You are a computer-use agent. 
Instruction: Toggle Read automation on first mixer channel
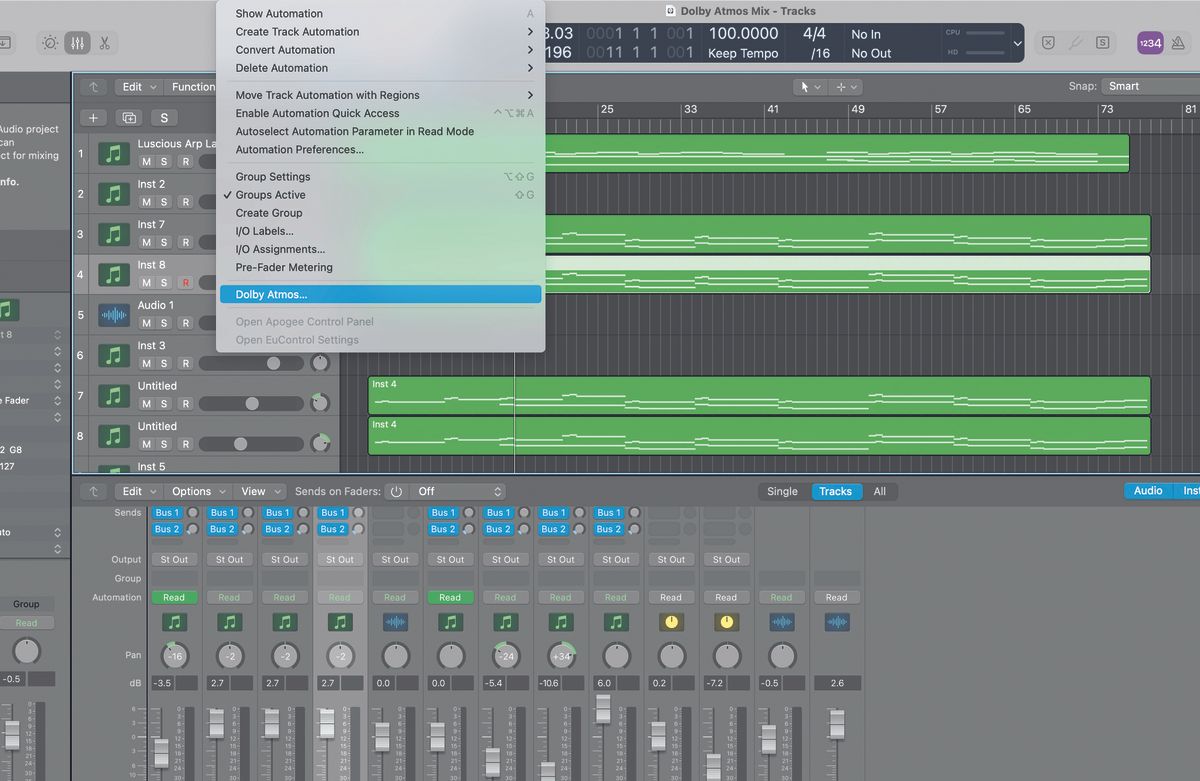[x=174, y=597]
